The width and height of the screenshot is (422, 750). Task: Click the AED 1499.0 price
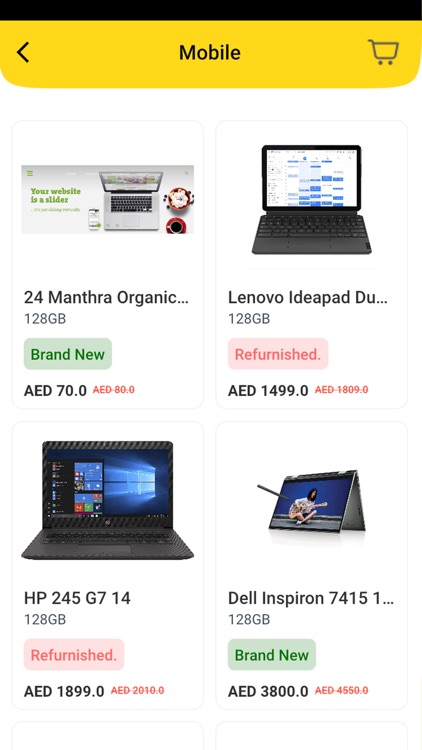[268, 391]
